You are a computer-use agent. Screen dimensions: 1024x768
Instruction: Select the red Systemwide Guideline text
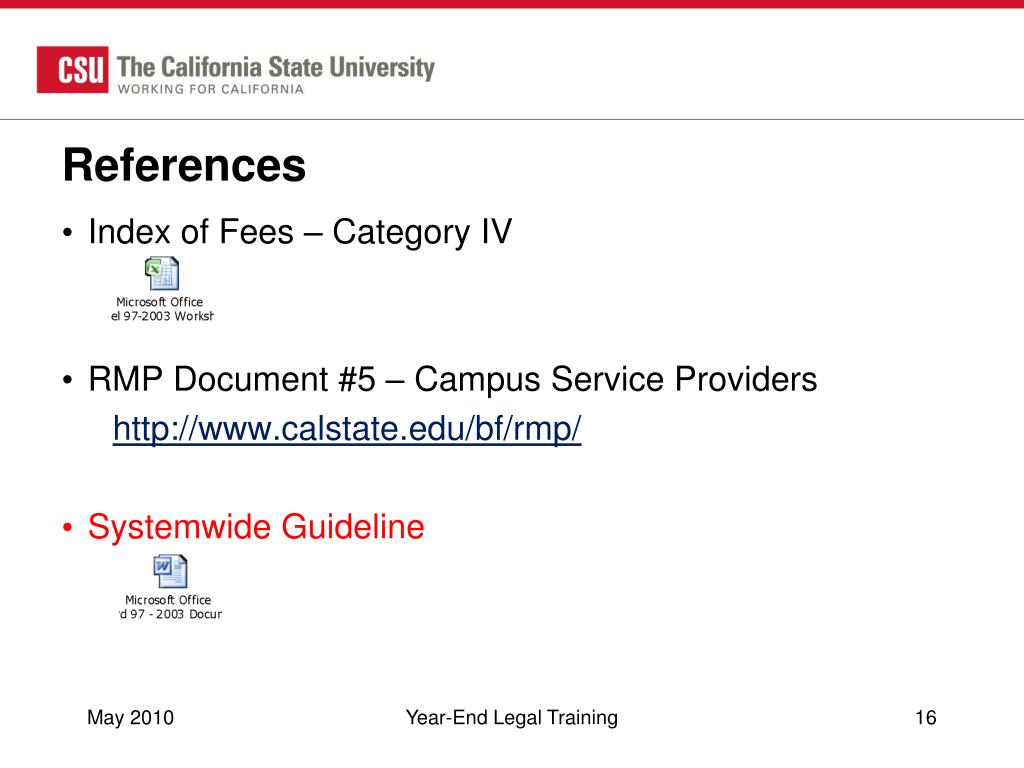256,526
